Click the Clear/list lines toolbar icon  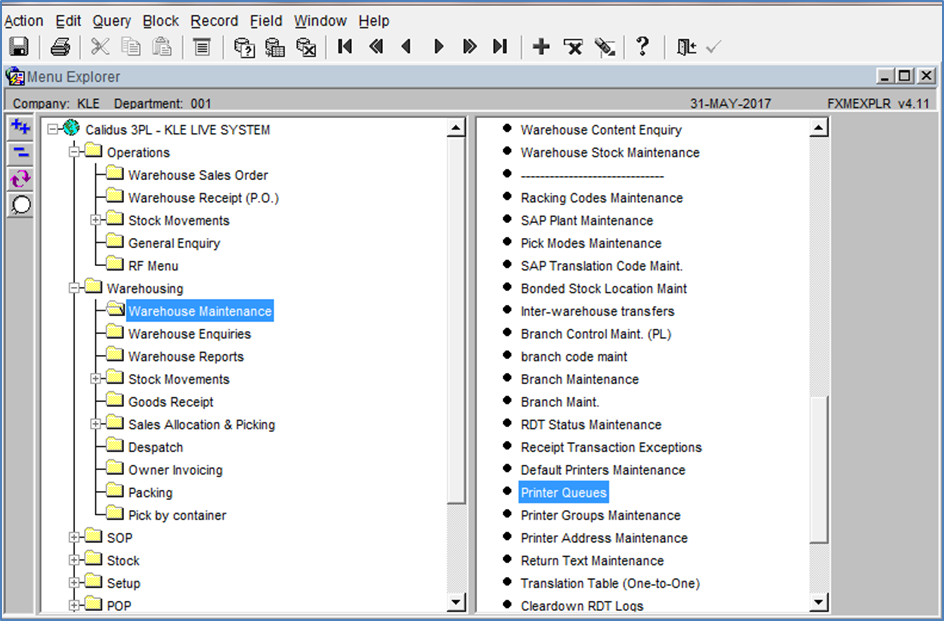coord(202,46)
